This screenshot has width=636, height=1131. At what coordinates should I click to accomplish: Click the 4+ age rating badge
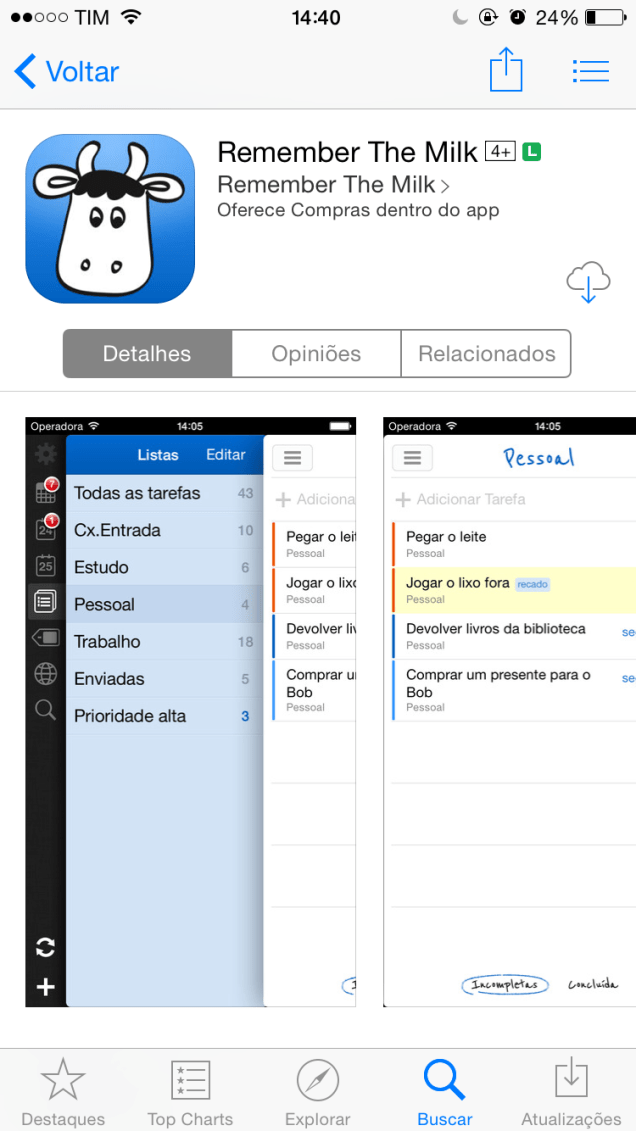(500, 151)
